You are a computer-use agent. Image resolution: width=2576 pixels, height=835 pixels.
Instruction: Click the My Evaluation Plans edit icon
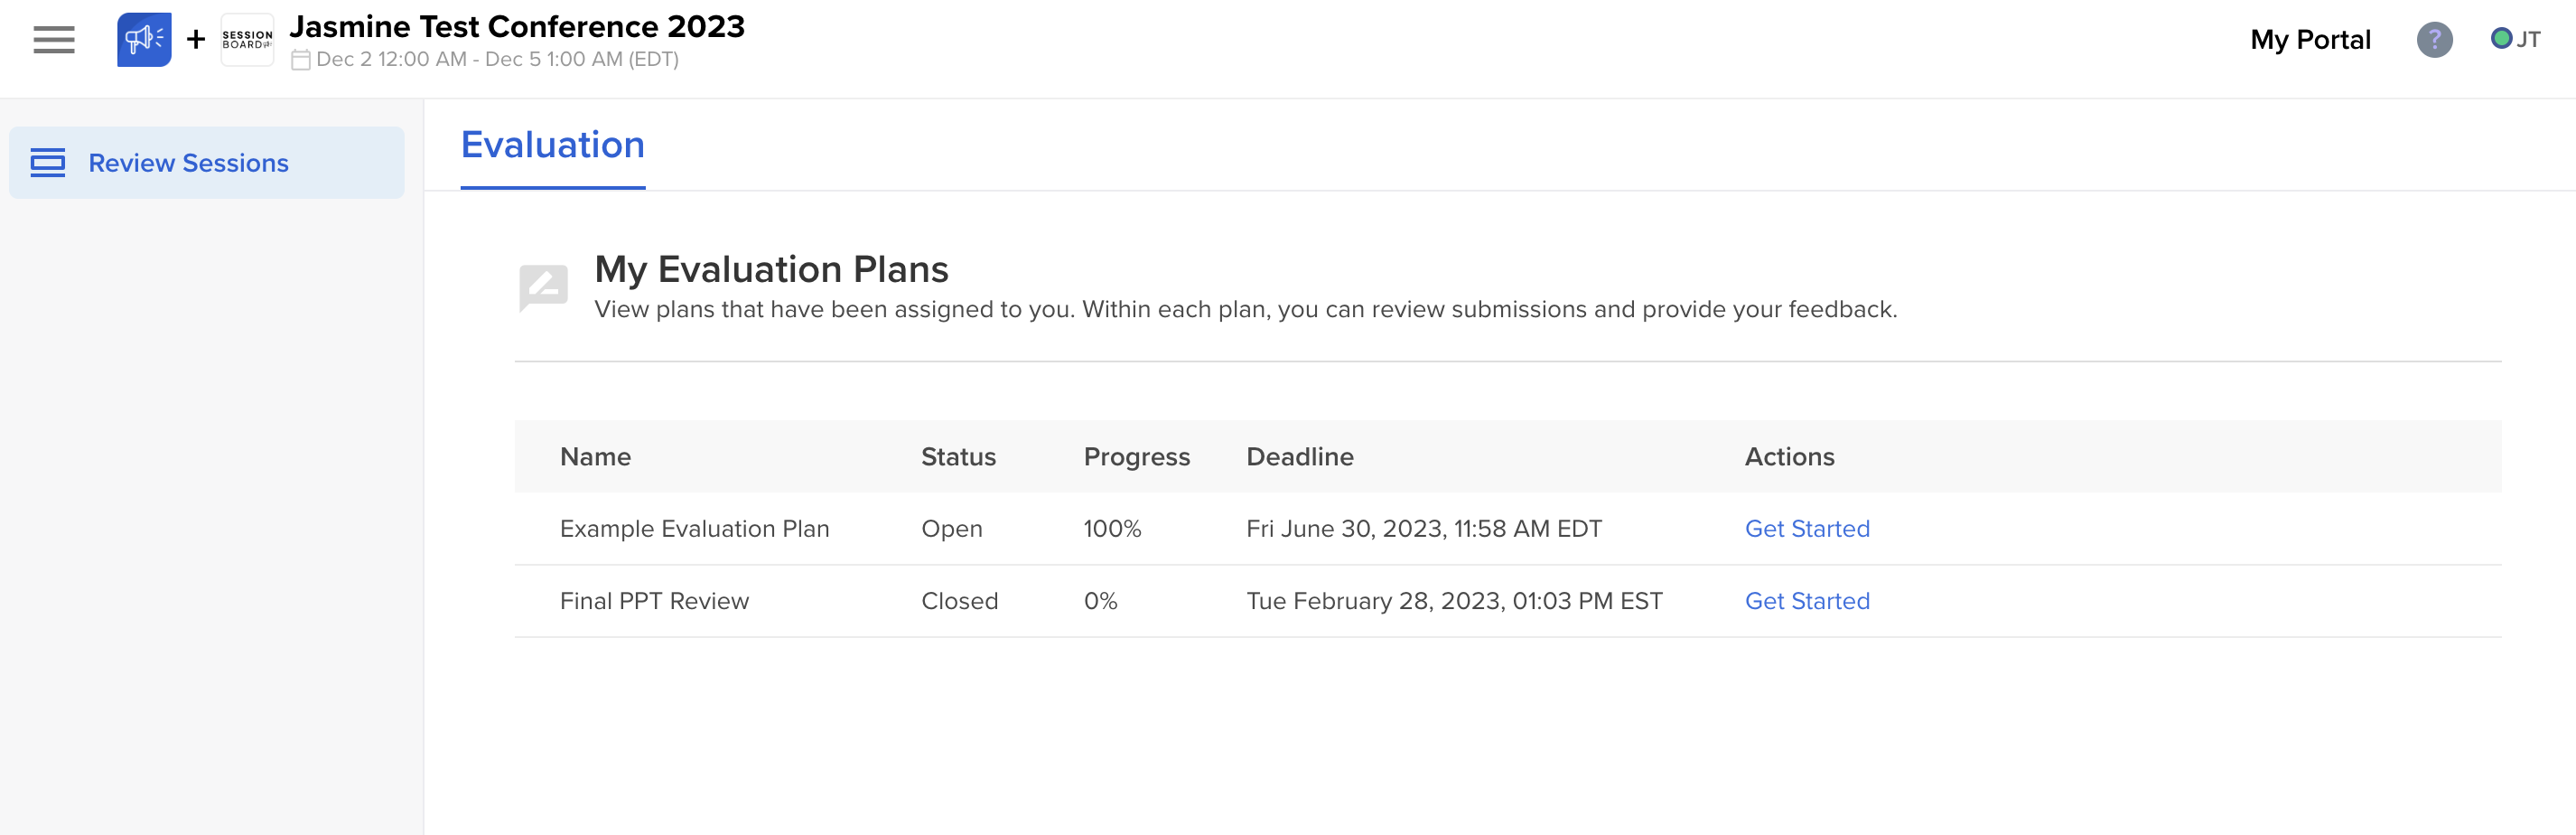coord(543,288)
